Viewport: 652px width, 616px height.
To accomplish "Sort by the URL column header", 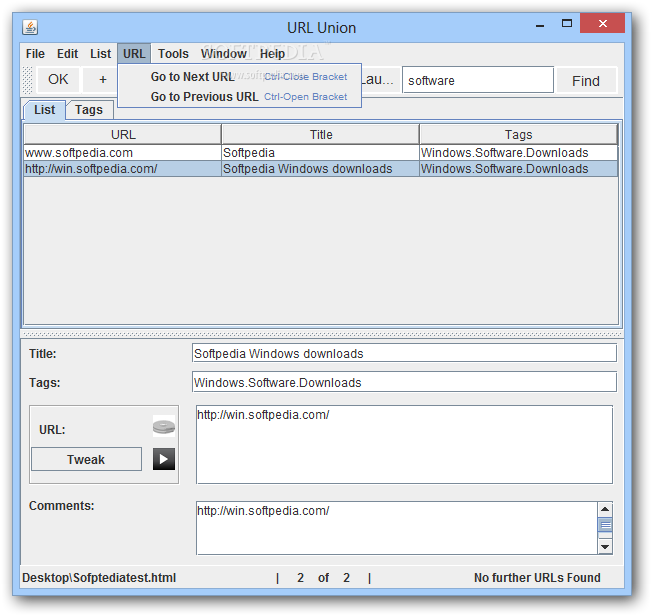I will (x=123, y=134).
